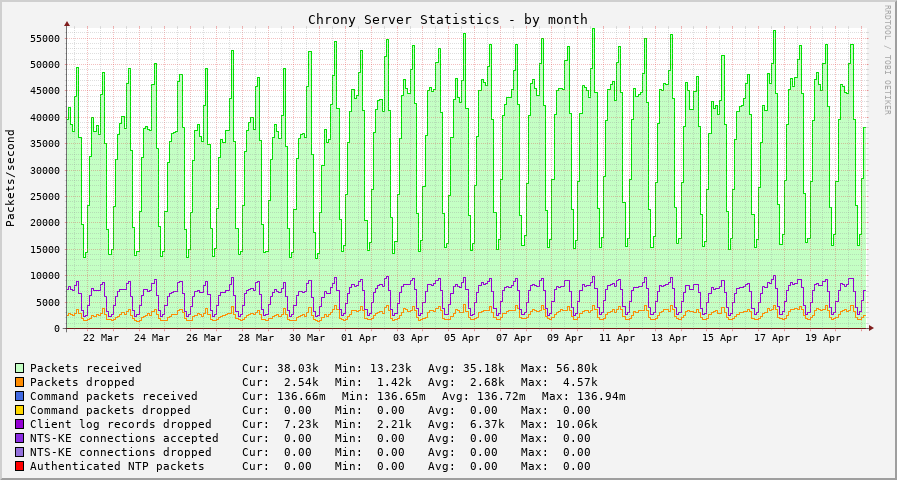The image size is (897, 480).
Task: Click the Packets/second axis label
Action: point(10,178)
